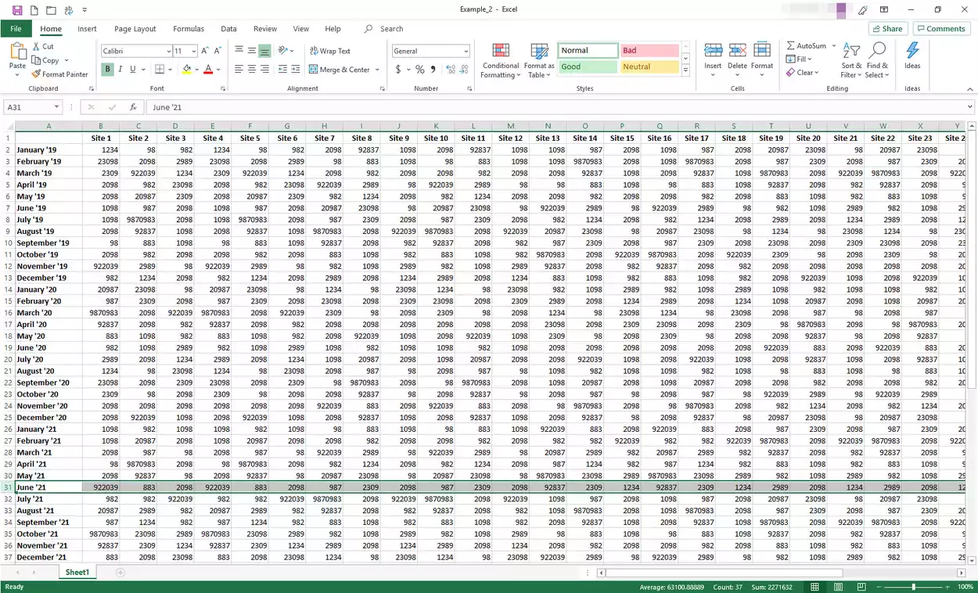Screen dimensions: 978x593
Task: Open the font name dropdown showing Calibri
Action: coord(165,51)
